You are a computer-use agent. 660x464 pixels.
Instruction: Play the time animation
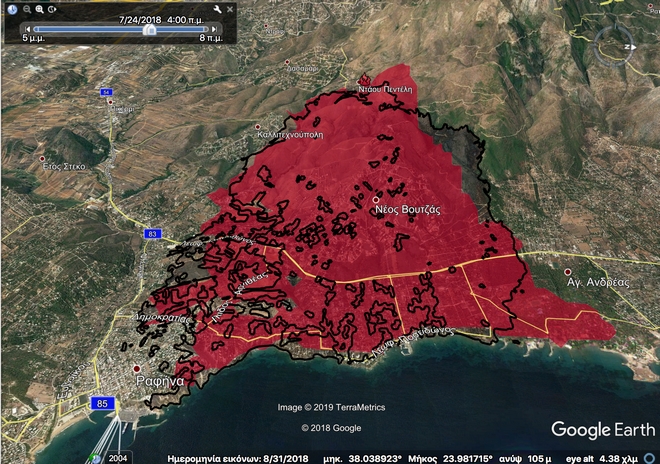point(52,9)
